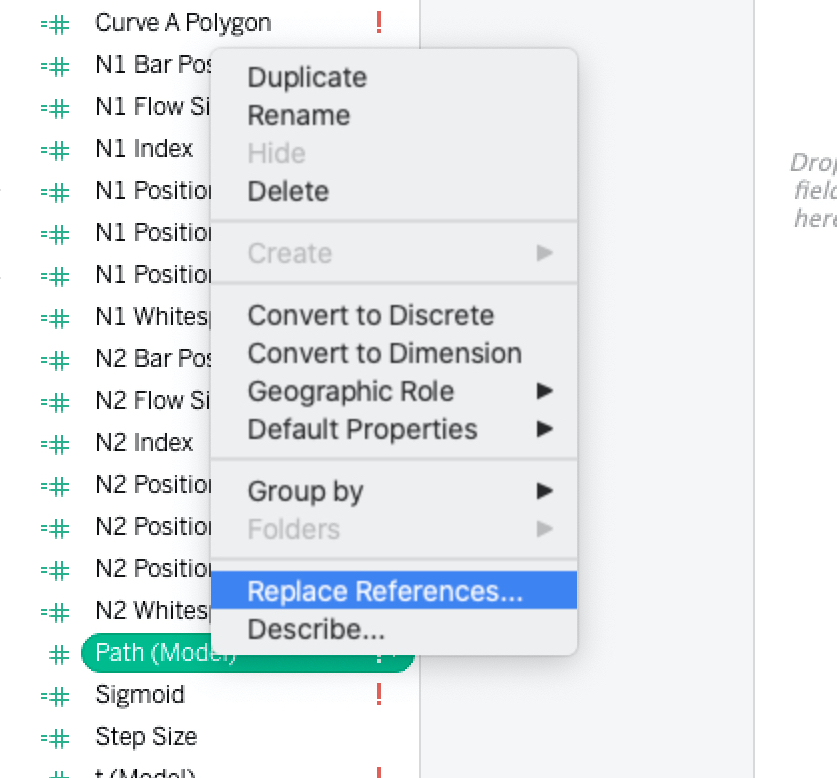Select the Step Size field
Viewport: 837px width, 778px height.
146,737
